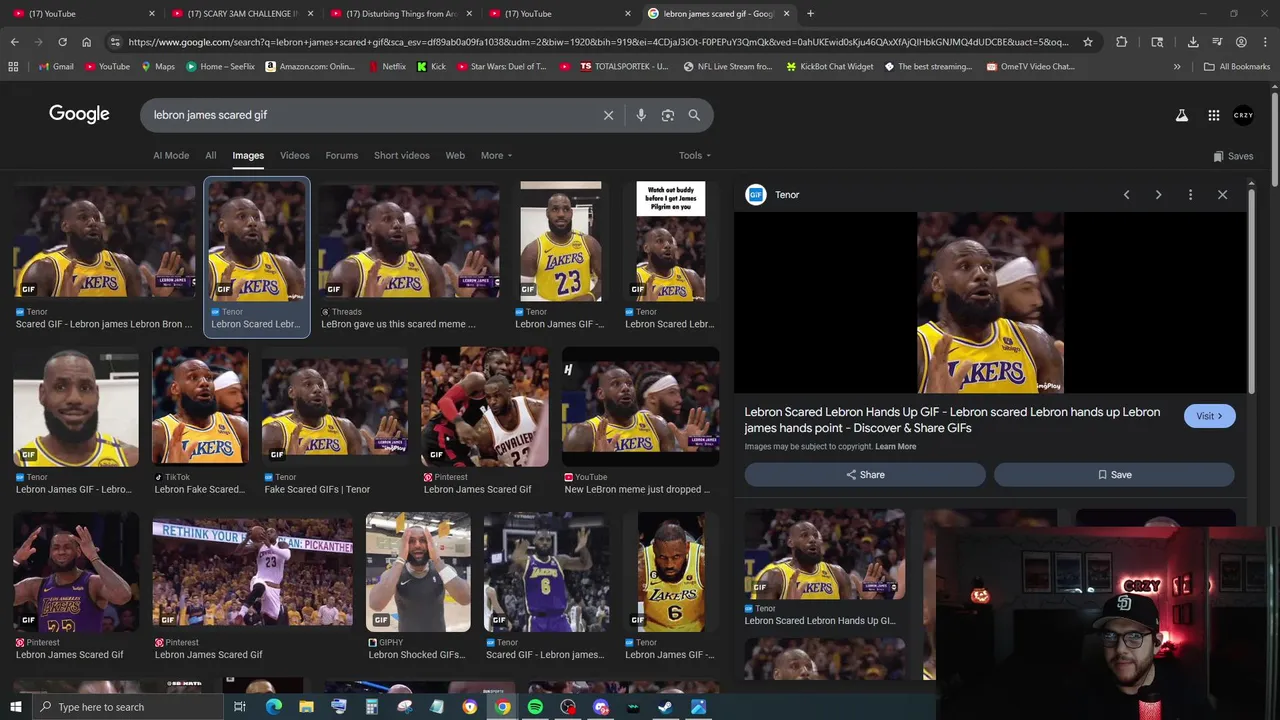This screenshot has width=1280, height=720.
Task: Switch to Forums results tab
Action: pyautogui.click(x=342, y=155)
